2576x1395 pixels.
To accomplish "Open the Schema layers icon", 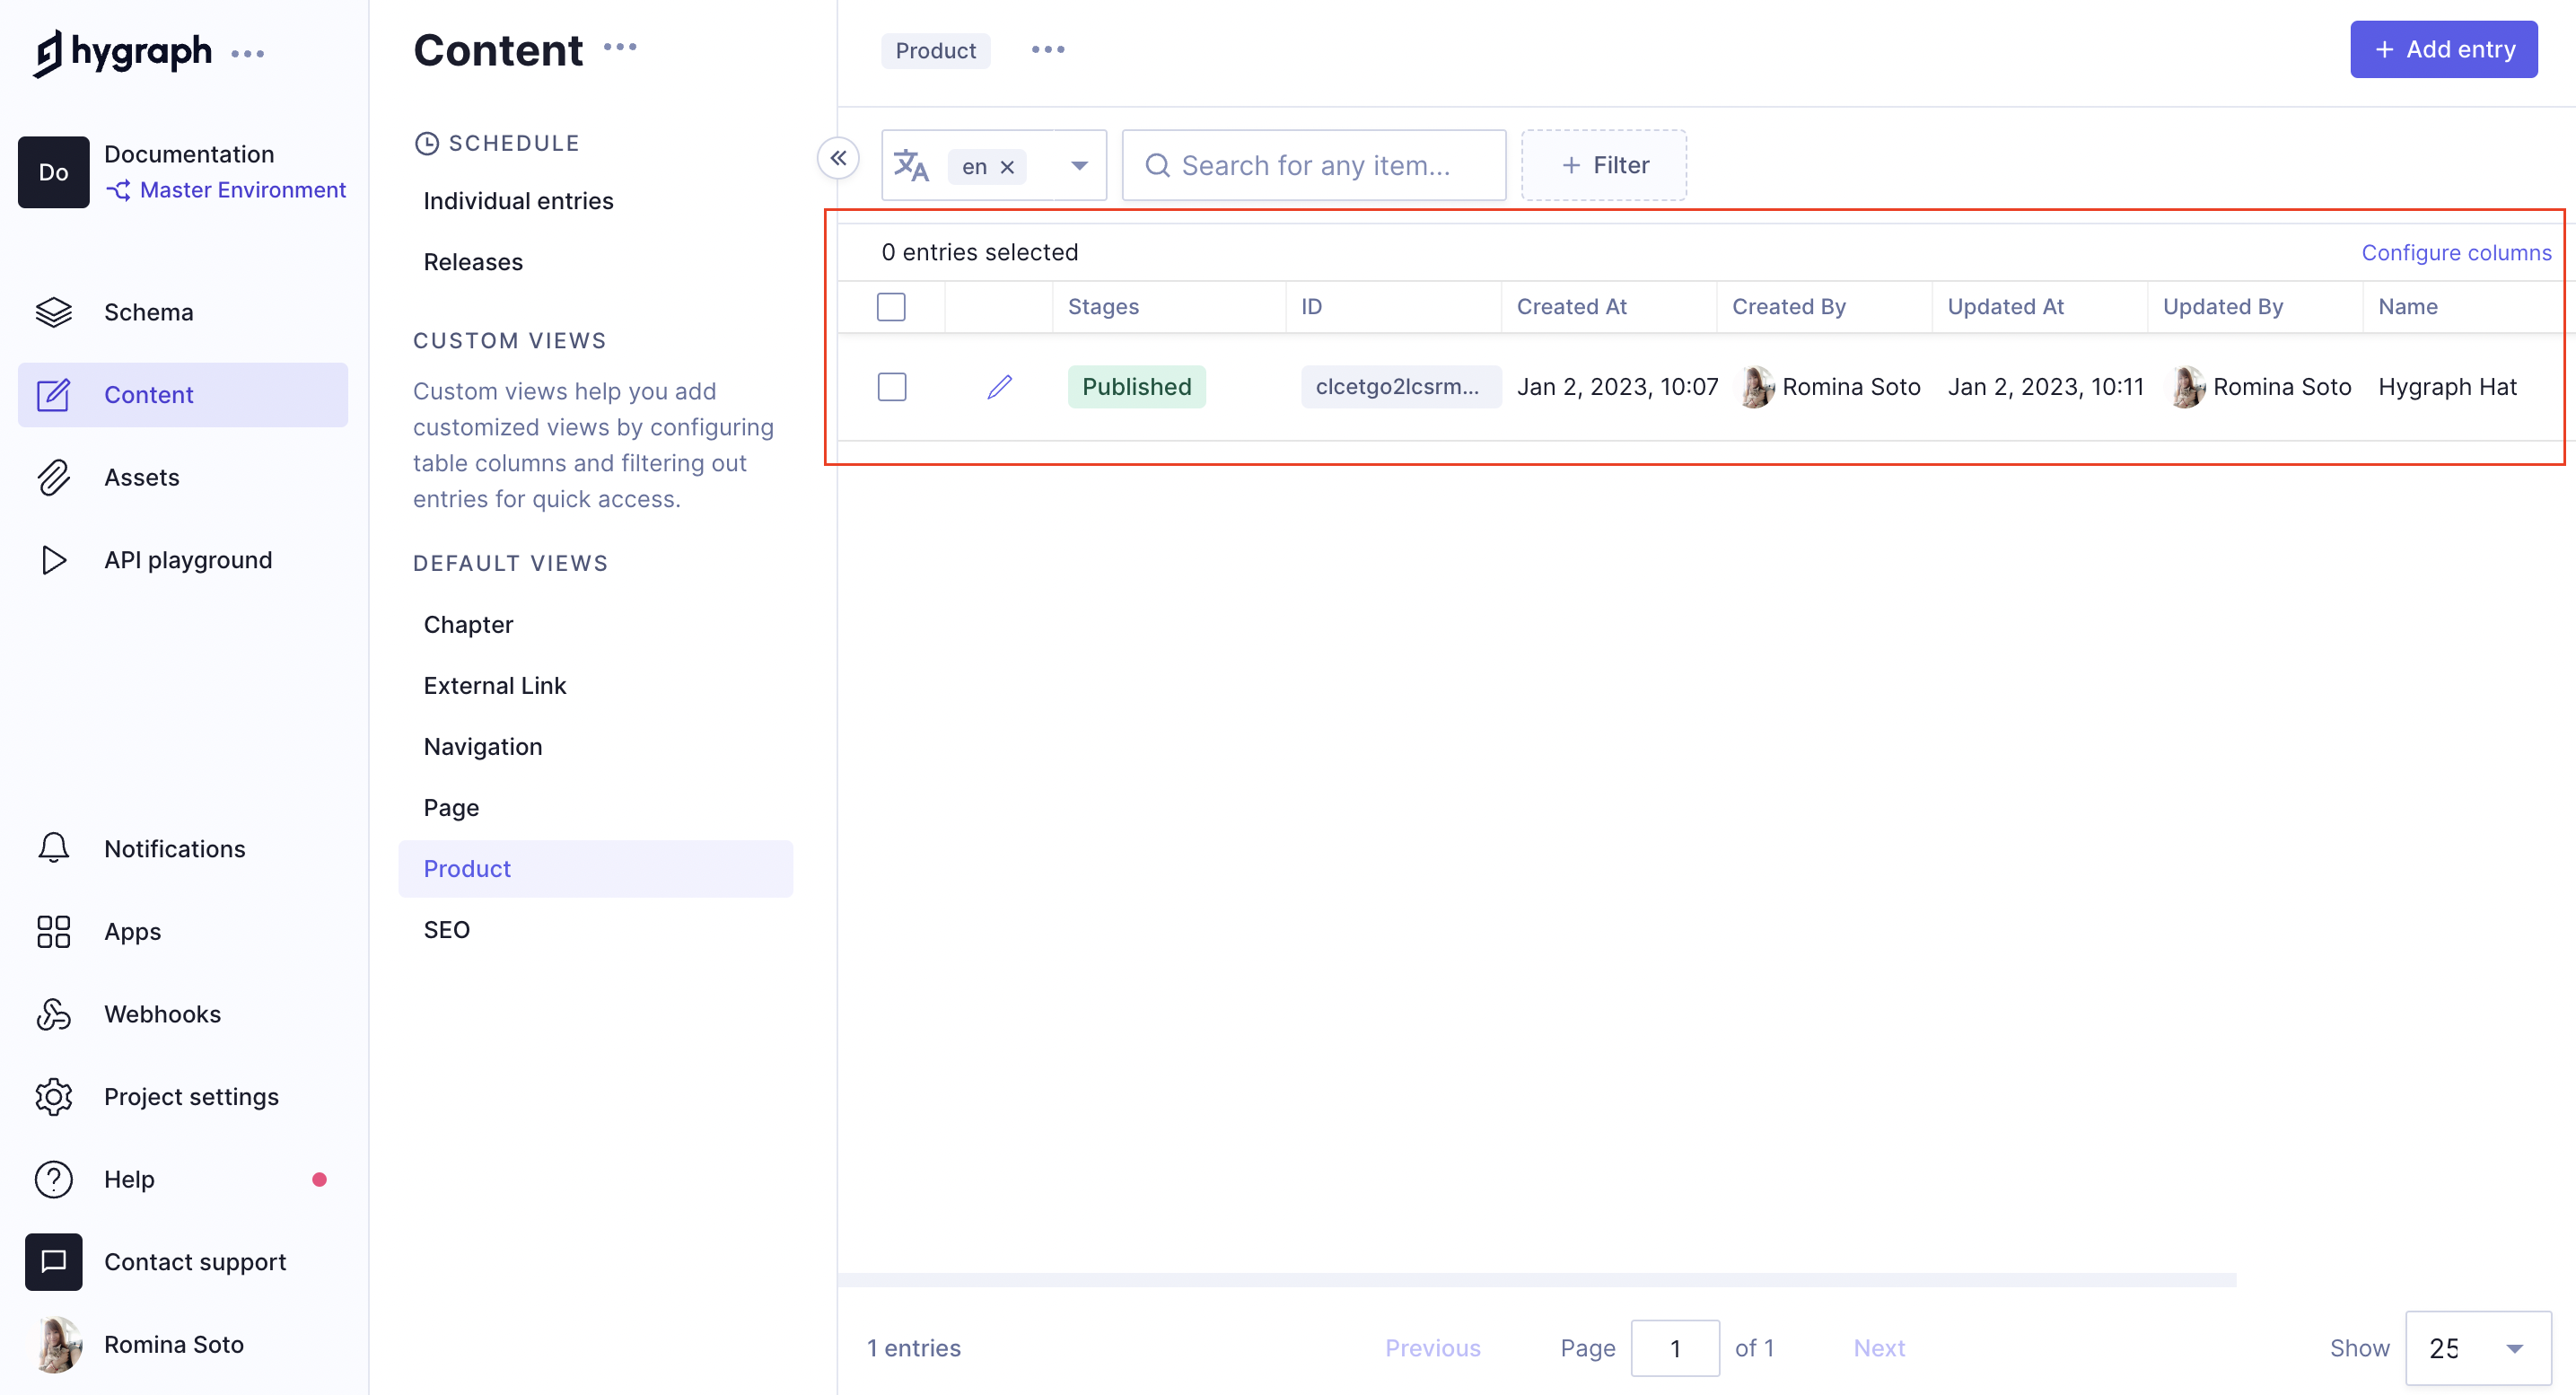I will [54, 312].
